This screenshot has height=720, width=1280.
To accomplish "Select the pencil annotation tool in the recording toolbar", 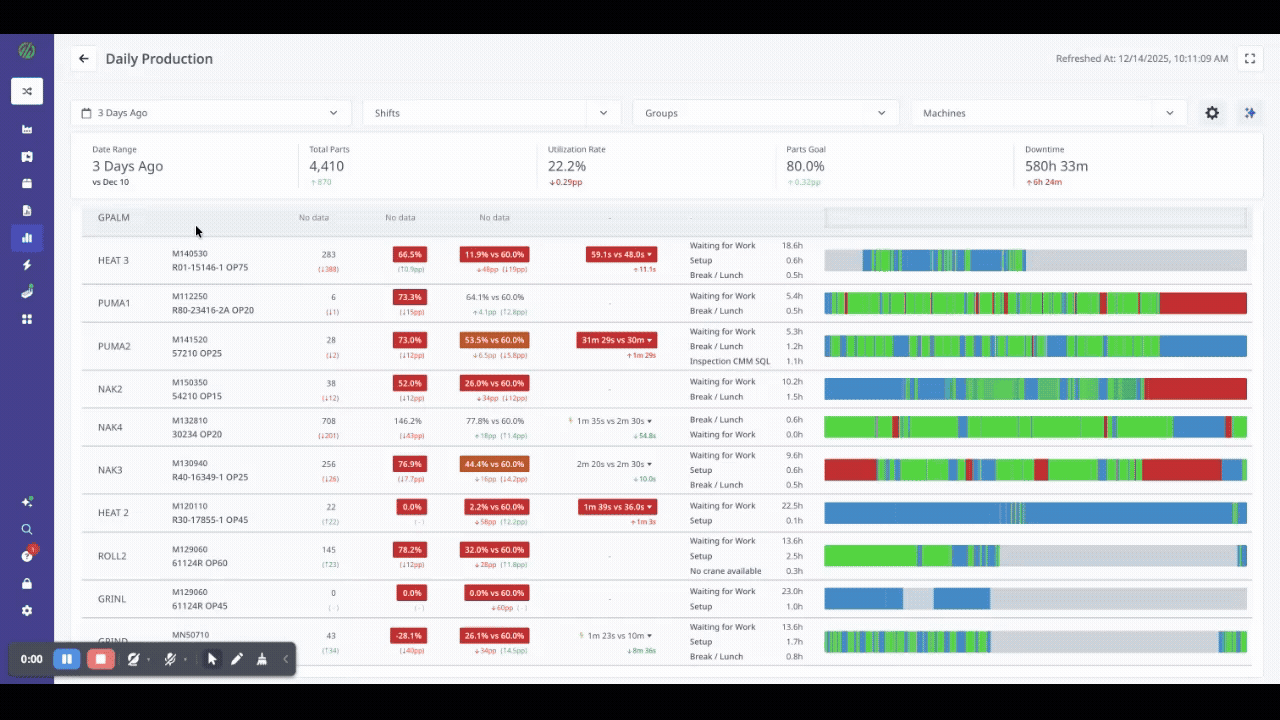I will click(x=237, y=659).
